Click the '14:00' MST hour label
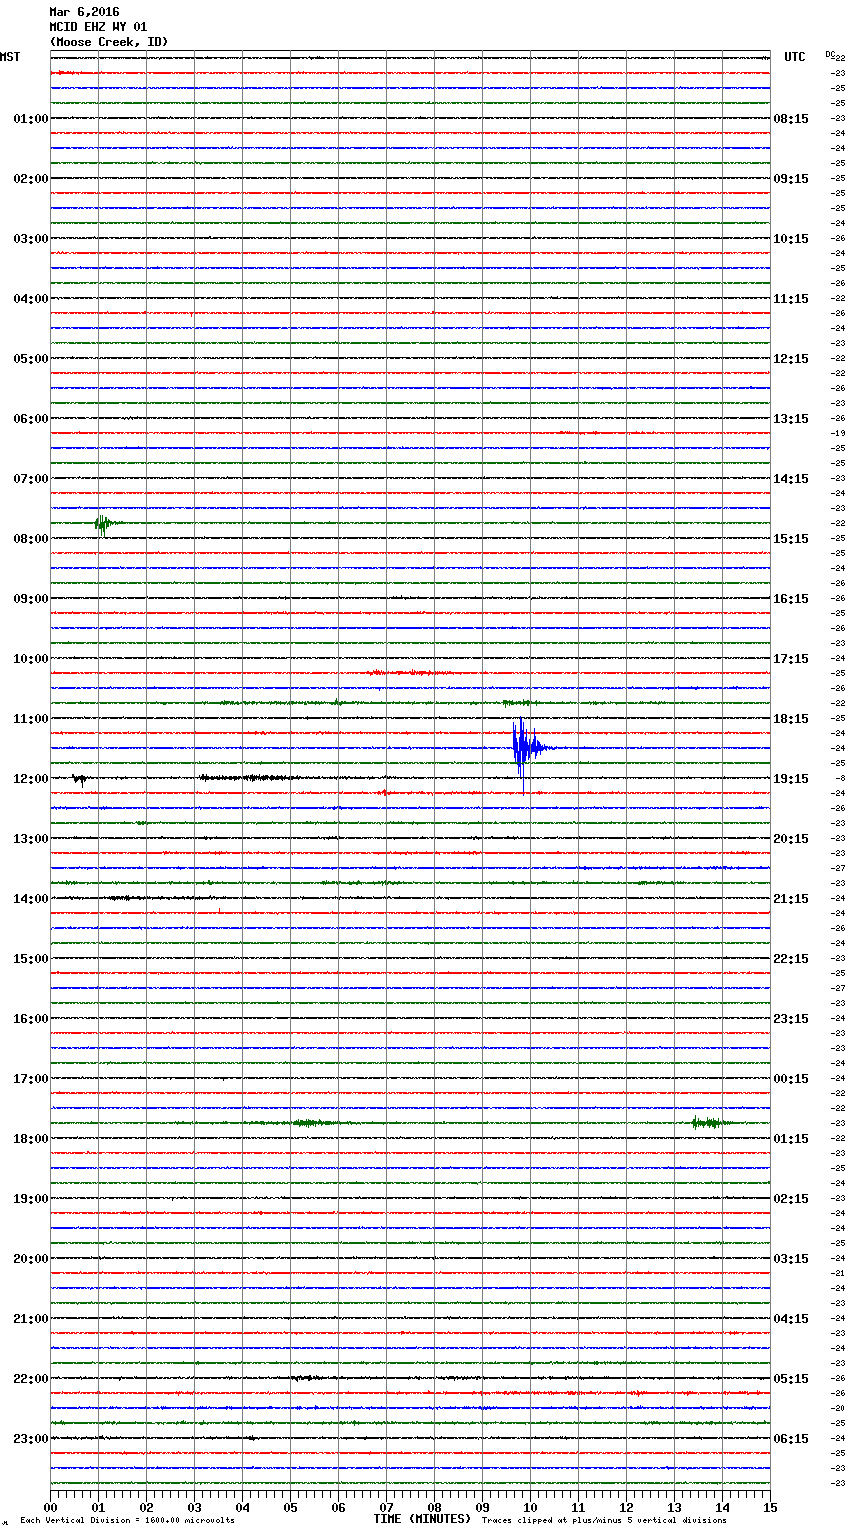The height and width of the screenshot is (1534, 850). [31, 899]
